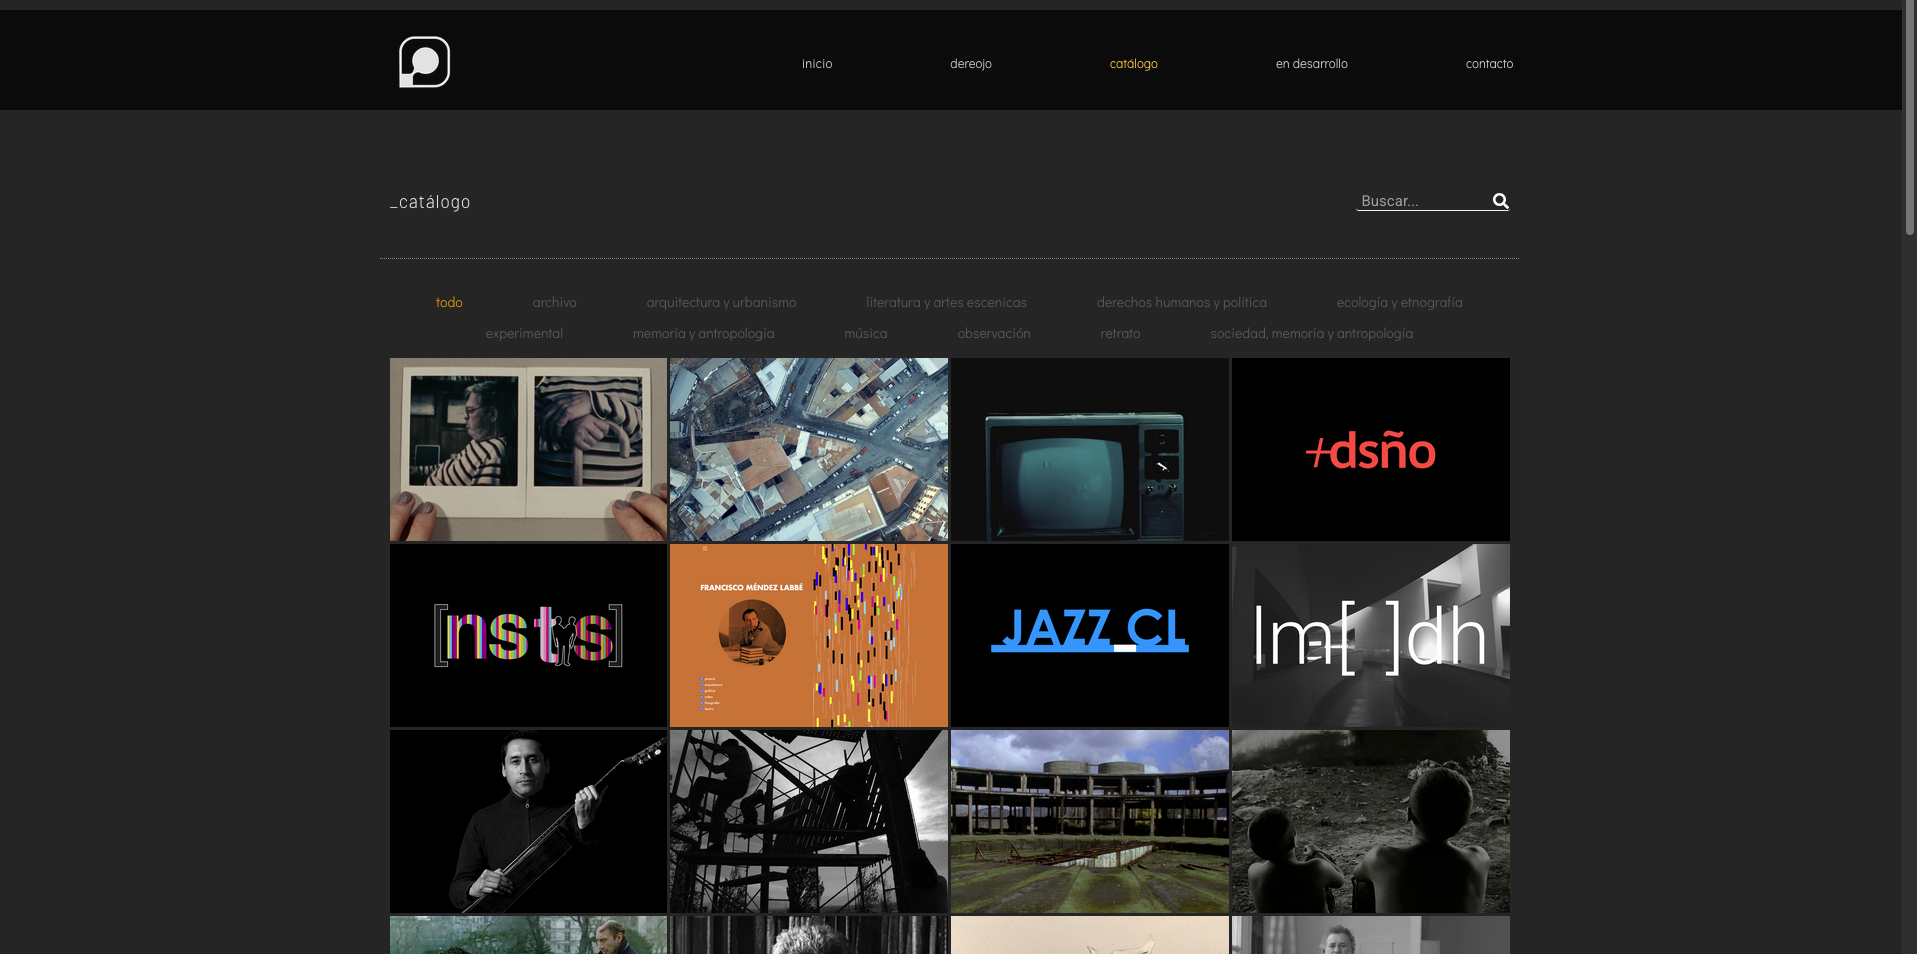This screenshot has height=954, width=1917.
Task: Open the JAZZ_CL project thumbnail
Action: 1089,635
